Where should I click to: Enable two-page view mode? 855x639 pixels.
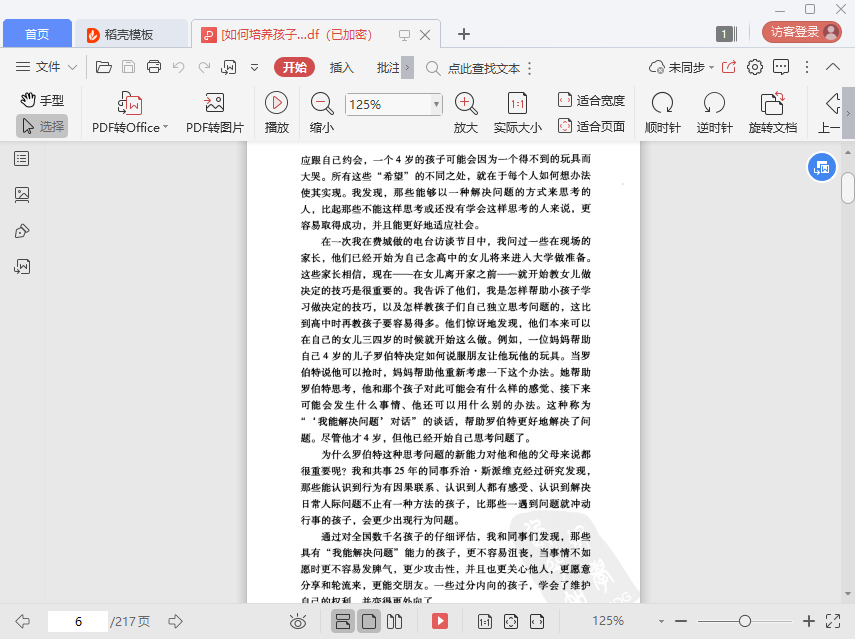(394, 621)
